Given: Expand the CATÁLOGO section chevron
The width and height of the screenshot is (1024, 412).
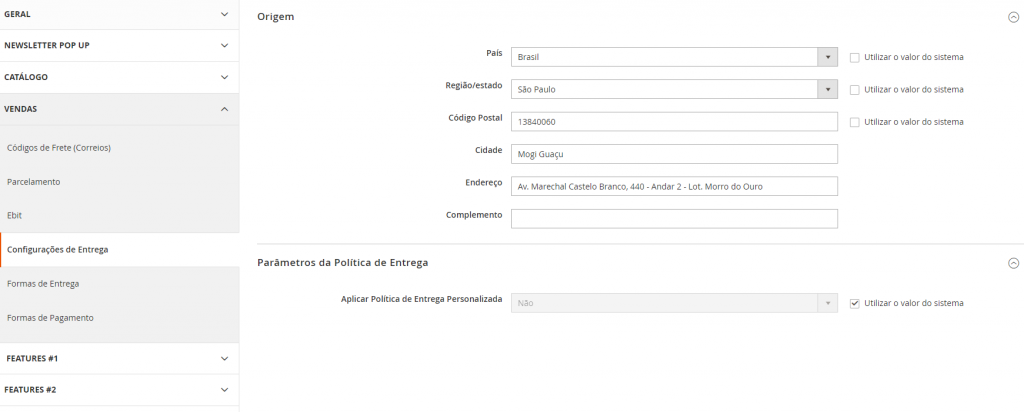Looking at the screenshot, I should [225, 77].
